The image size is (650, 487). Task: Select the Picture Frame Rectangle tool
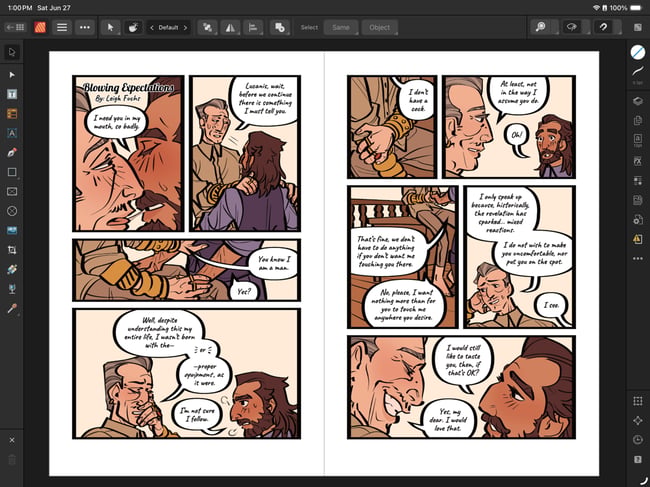tap(12, 191)
